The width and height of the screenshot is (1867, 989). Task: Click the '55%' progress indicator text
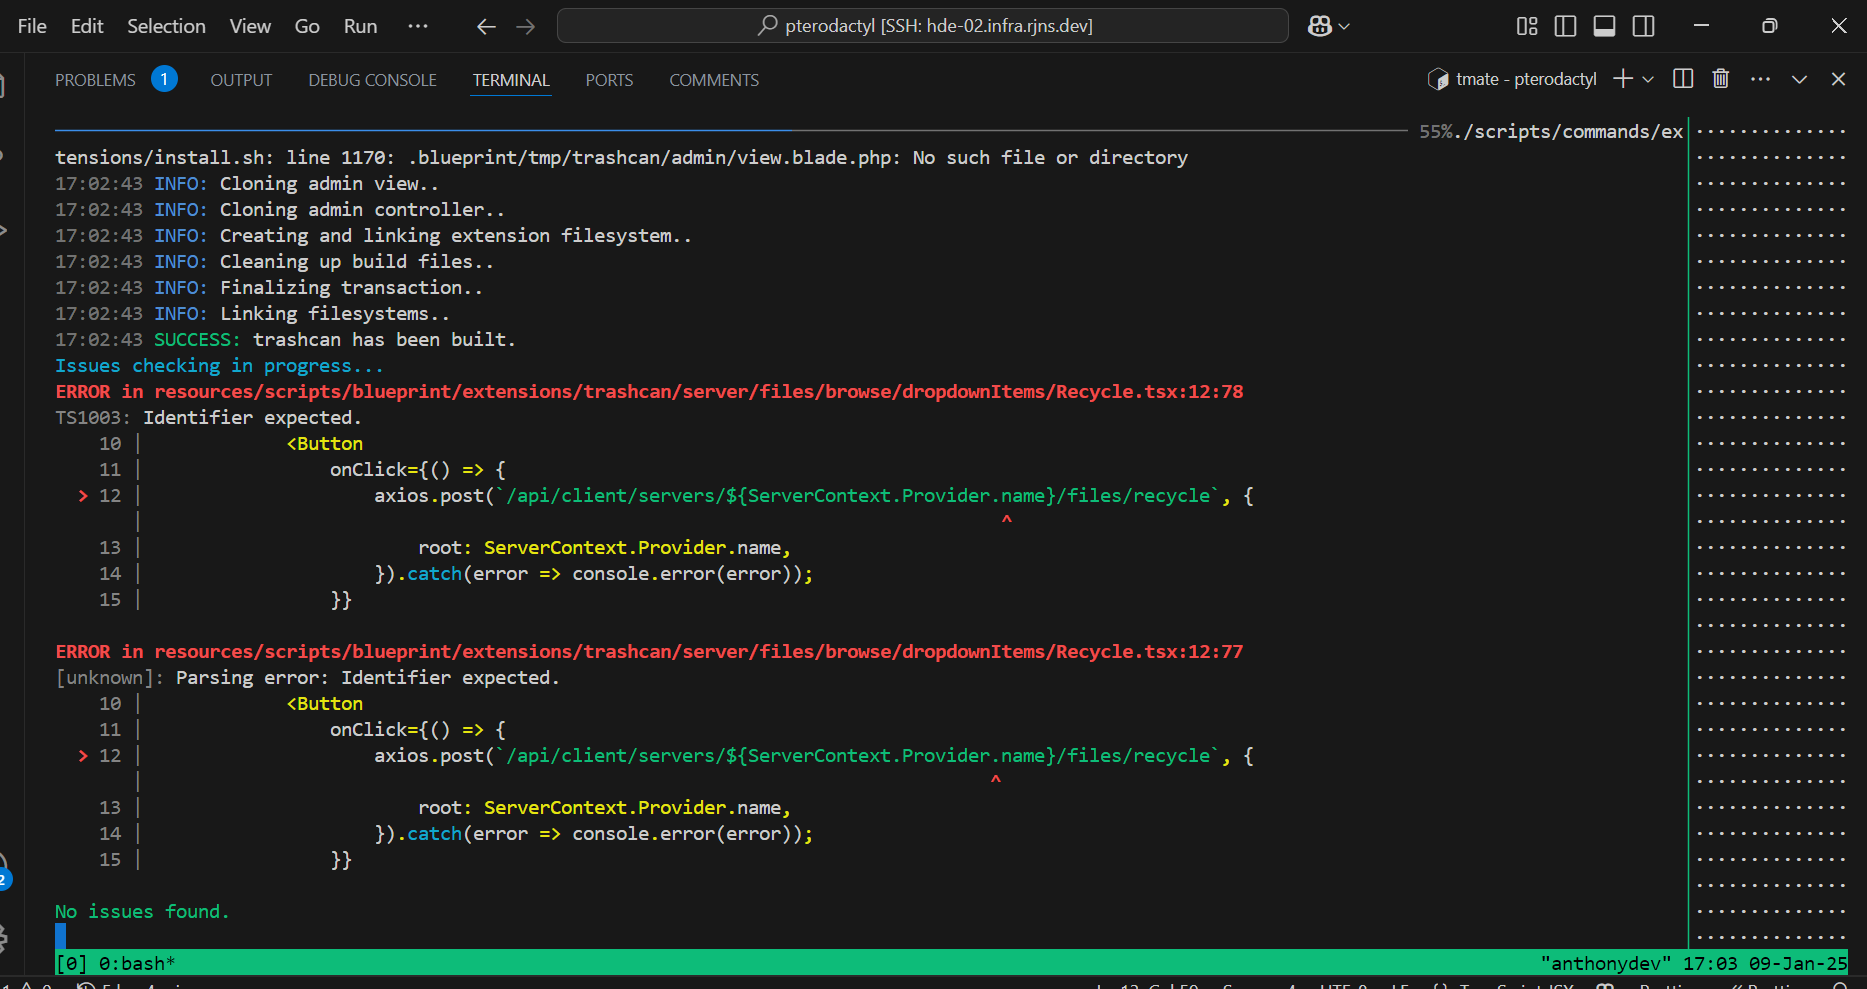tap(1436, 132)
